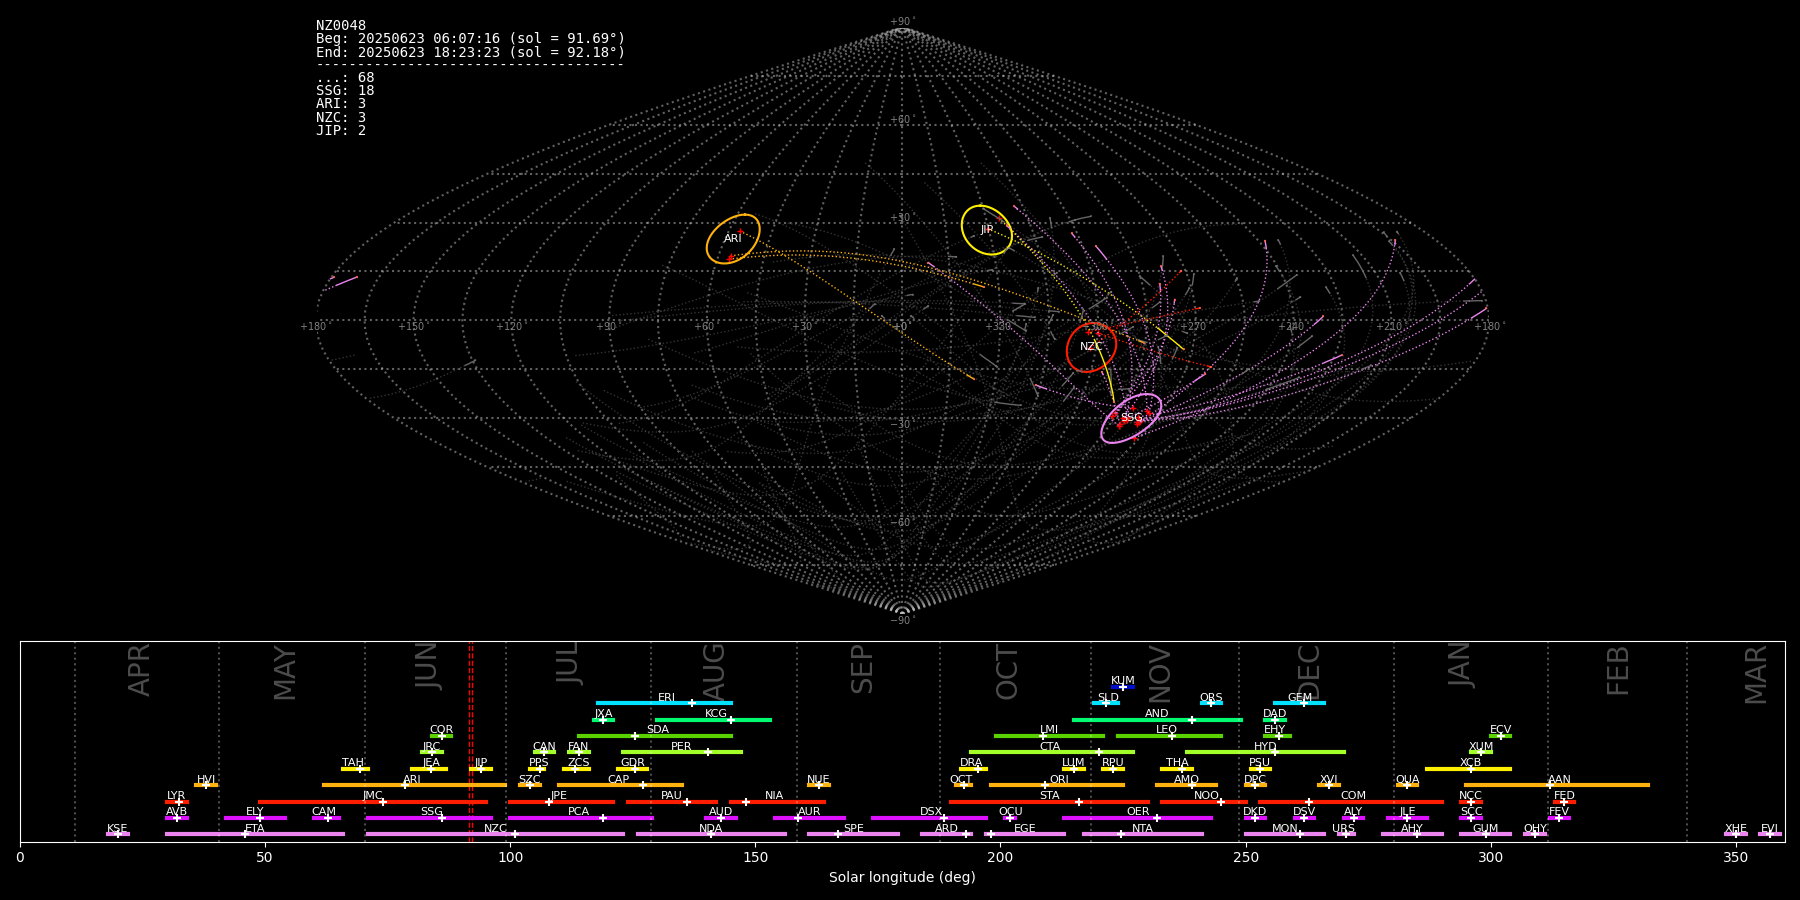Click the HYD shower bar label
Image resolution: width=1800 pixels, height=900 pixels.
click(1265, 747)
